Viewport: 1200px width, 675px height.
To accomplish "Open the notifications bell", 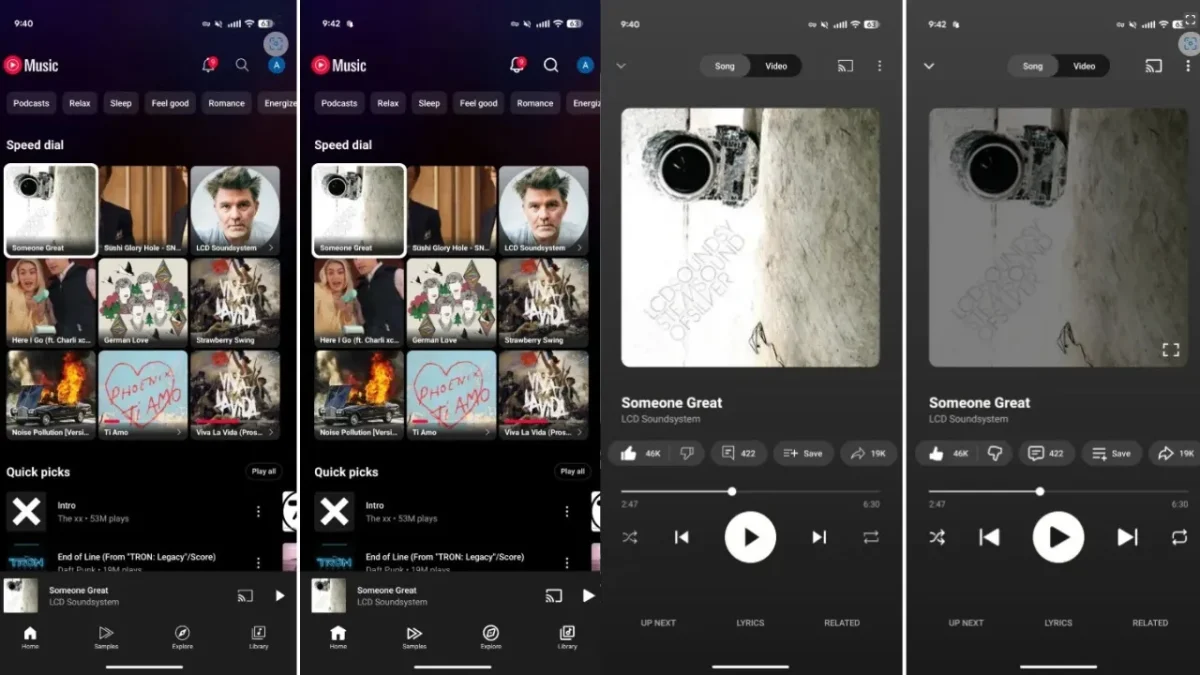I will (207, 64).
